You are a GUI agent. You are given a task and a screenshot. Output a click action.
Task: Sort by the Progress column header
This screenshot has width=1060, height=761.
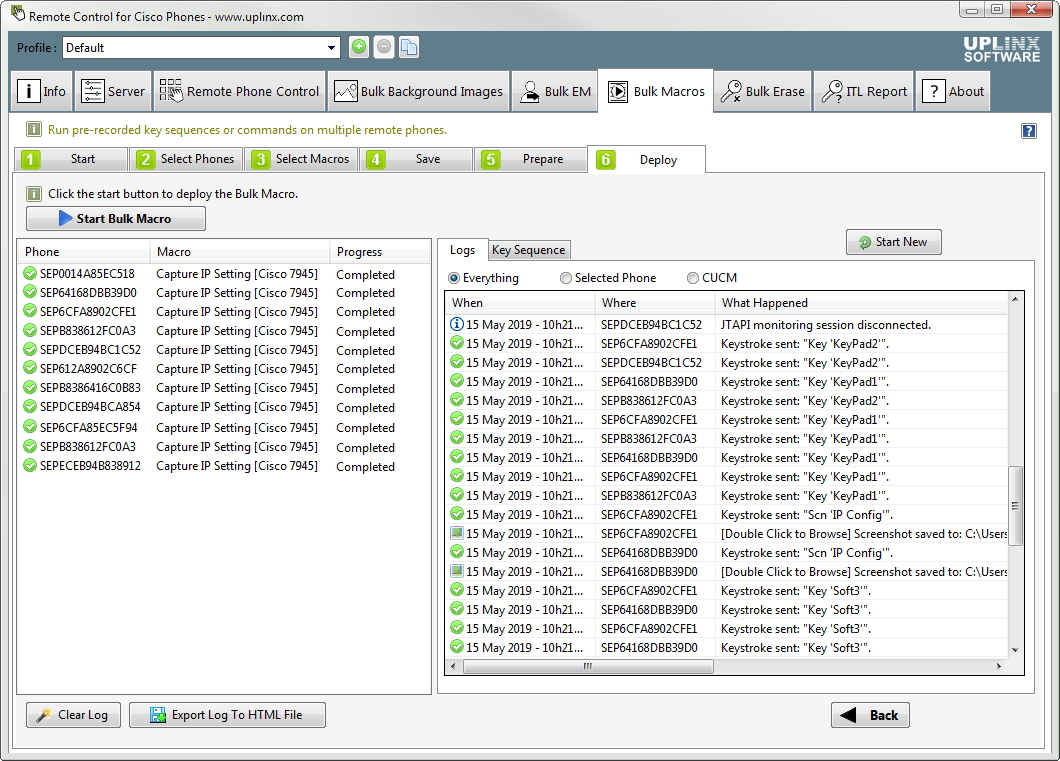click(379, 251)
